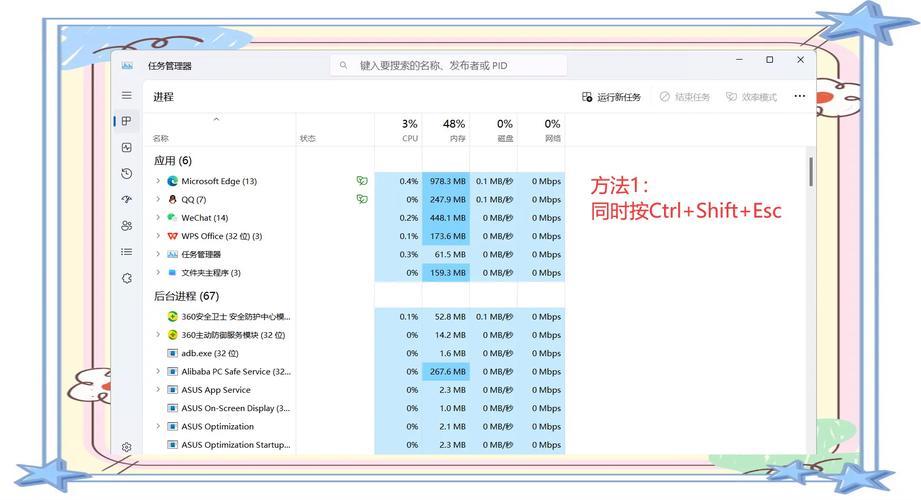Click the 运行新任务 button
Image resolution: width=921 pixels, height=500 pixels.
611,97
